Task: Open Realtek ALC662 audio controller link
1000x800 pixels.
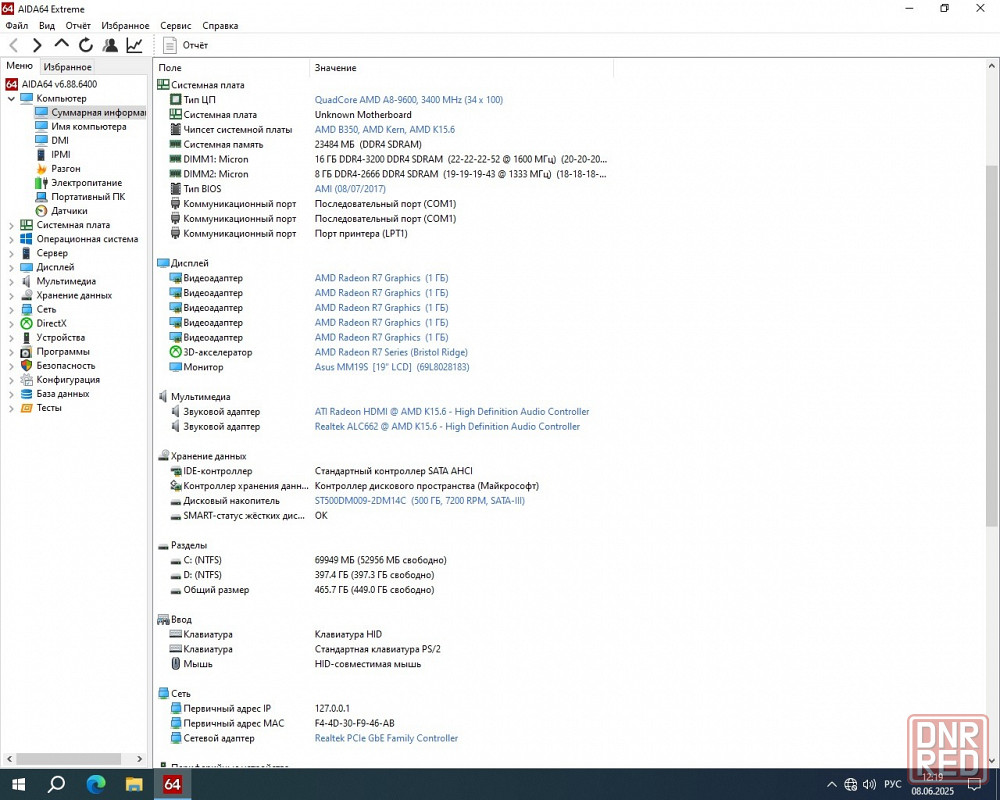Action: (447, 426)
